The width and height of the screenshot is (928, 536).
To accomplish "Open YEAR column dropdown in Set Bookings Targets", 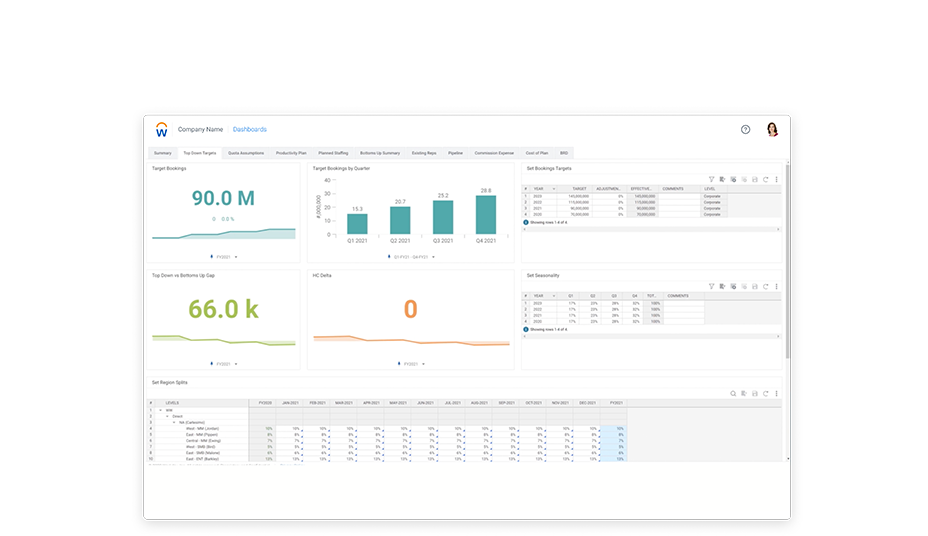I will [x=553, y=189].
